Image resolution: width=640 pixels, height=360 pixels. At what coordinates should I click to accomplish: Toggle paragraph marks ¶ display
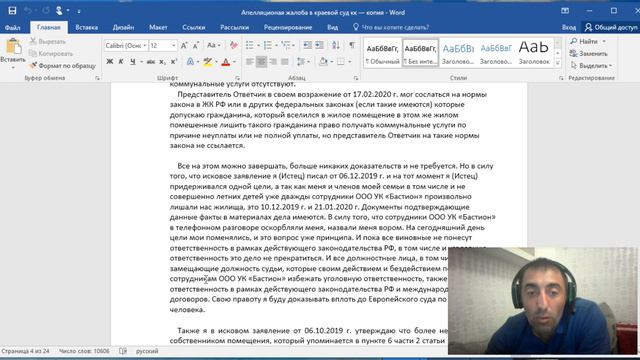352,45
